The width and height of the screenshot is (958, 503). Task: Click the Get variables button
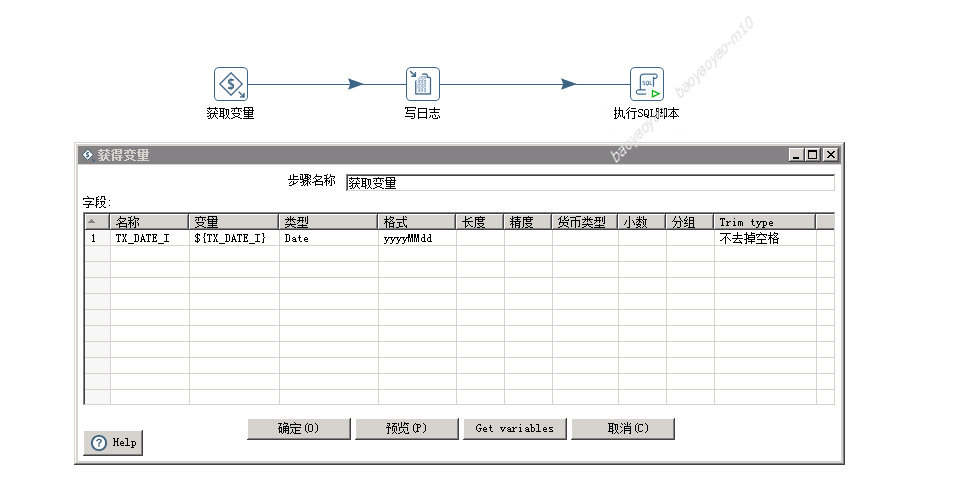[514, 428]
